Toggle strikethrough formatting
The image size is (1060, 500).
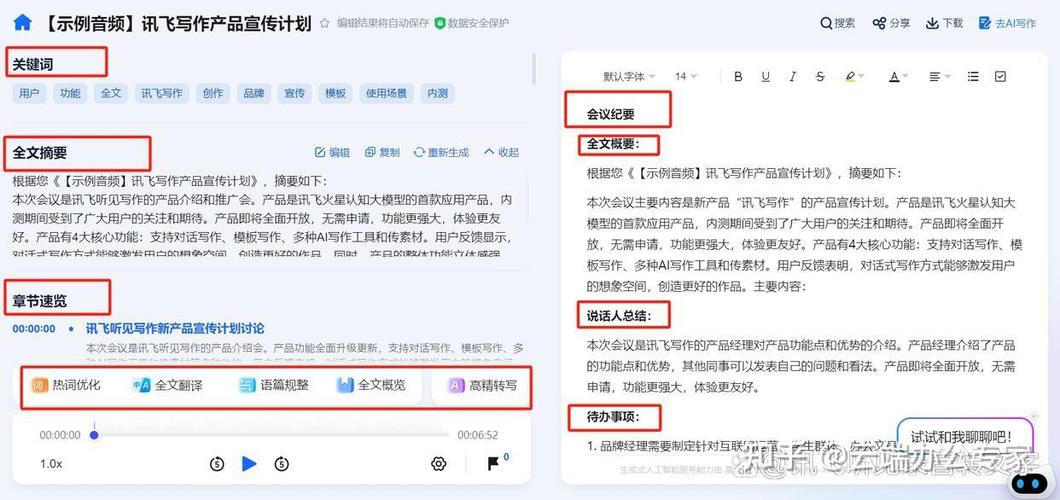click(820, 76)
